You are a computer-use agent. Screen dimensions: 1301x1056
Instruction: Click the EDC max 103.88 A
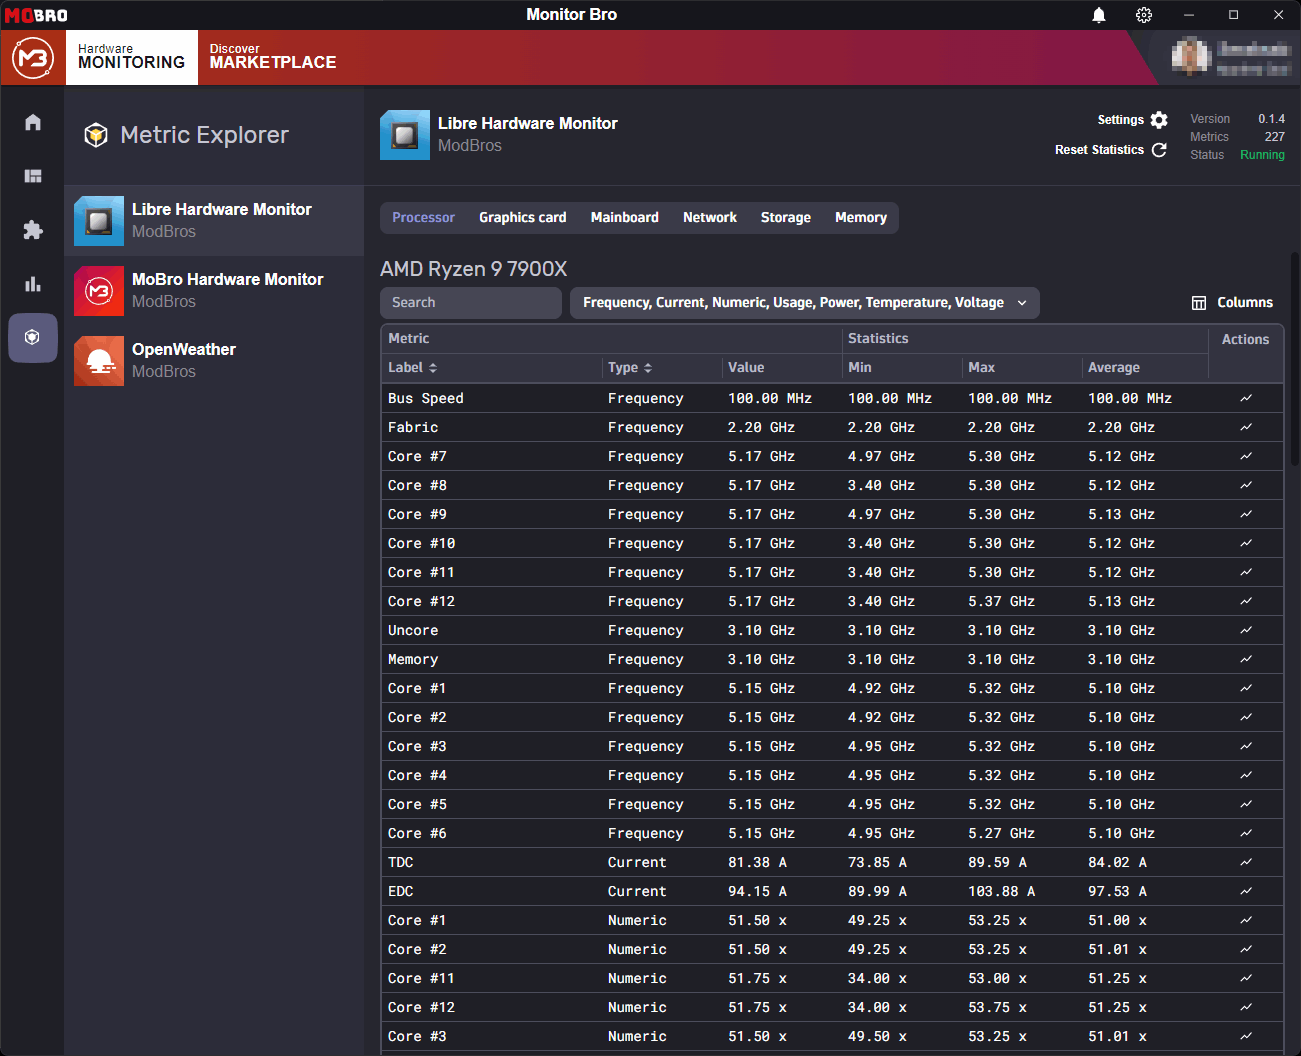tap(1001, 891)
